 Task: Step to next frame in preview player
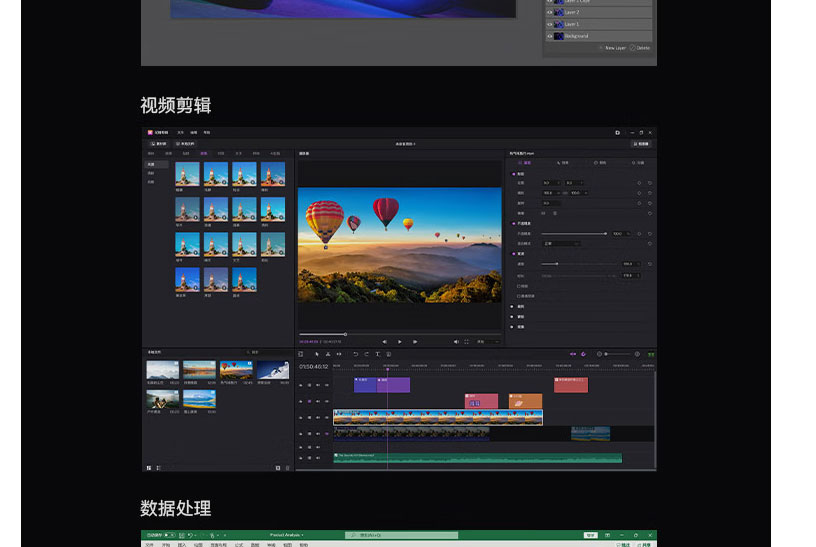[x=415, y=342]
